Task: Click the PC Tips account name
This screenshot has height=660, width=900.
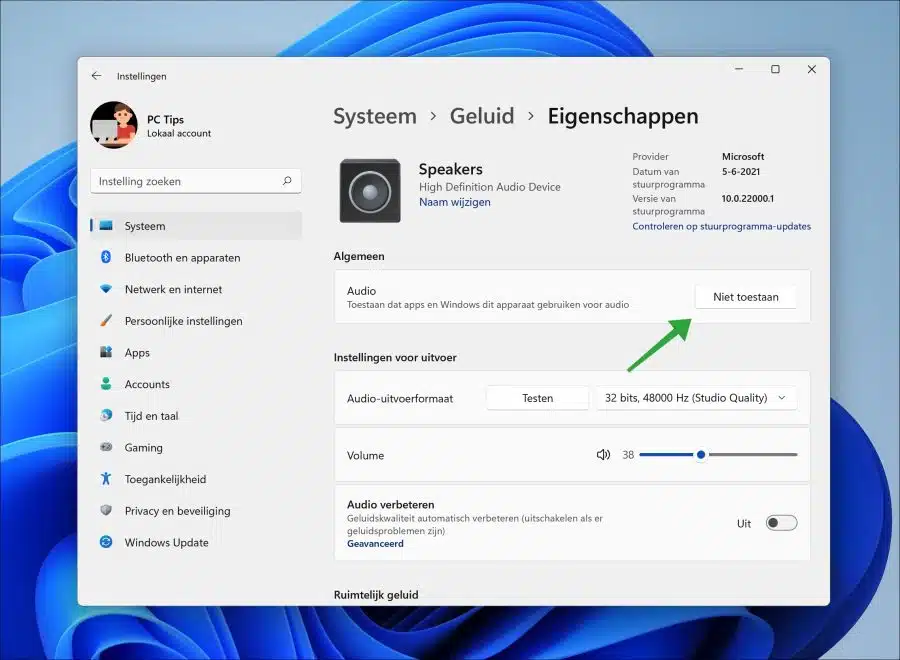Action: (x=165, y=119)
